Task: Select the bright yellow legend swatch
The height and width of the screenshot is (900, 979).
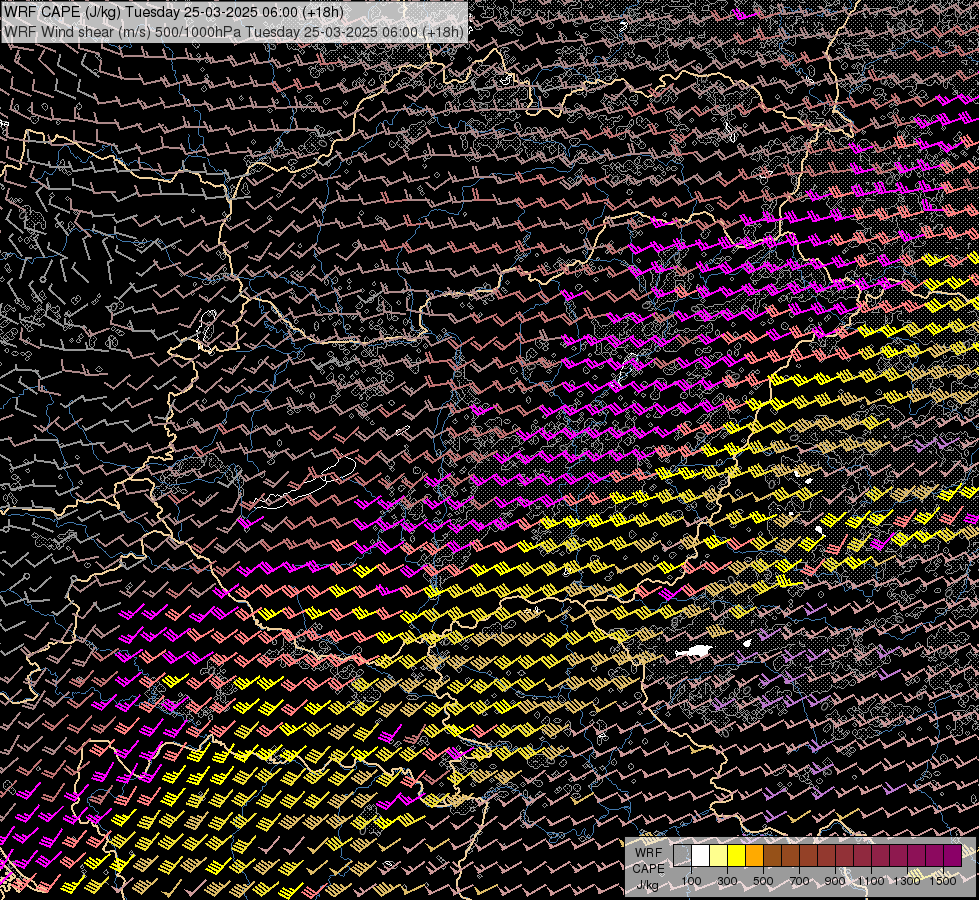Action: tap(737, 856)
